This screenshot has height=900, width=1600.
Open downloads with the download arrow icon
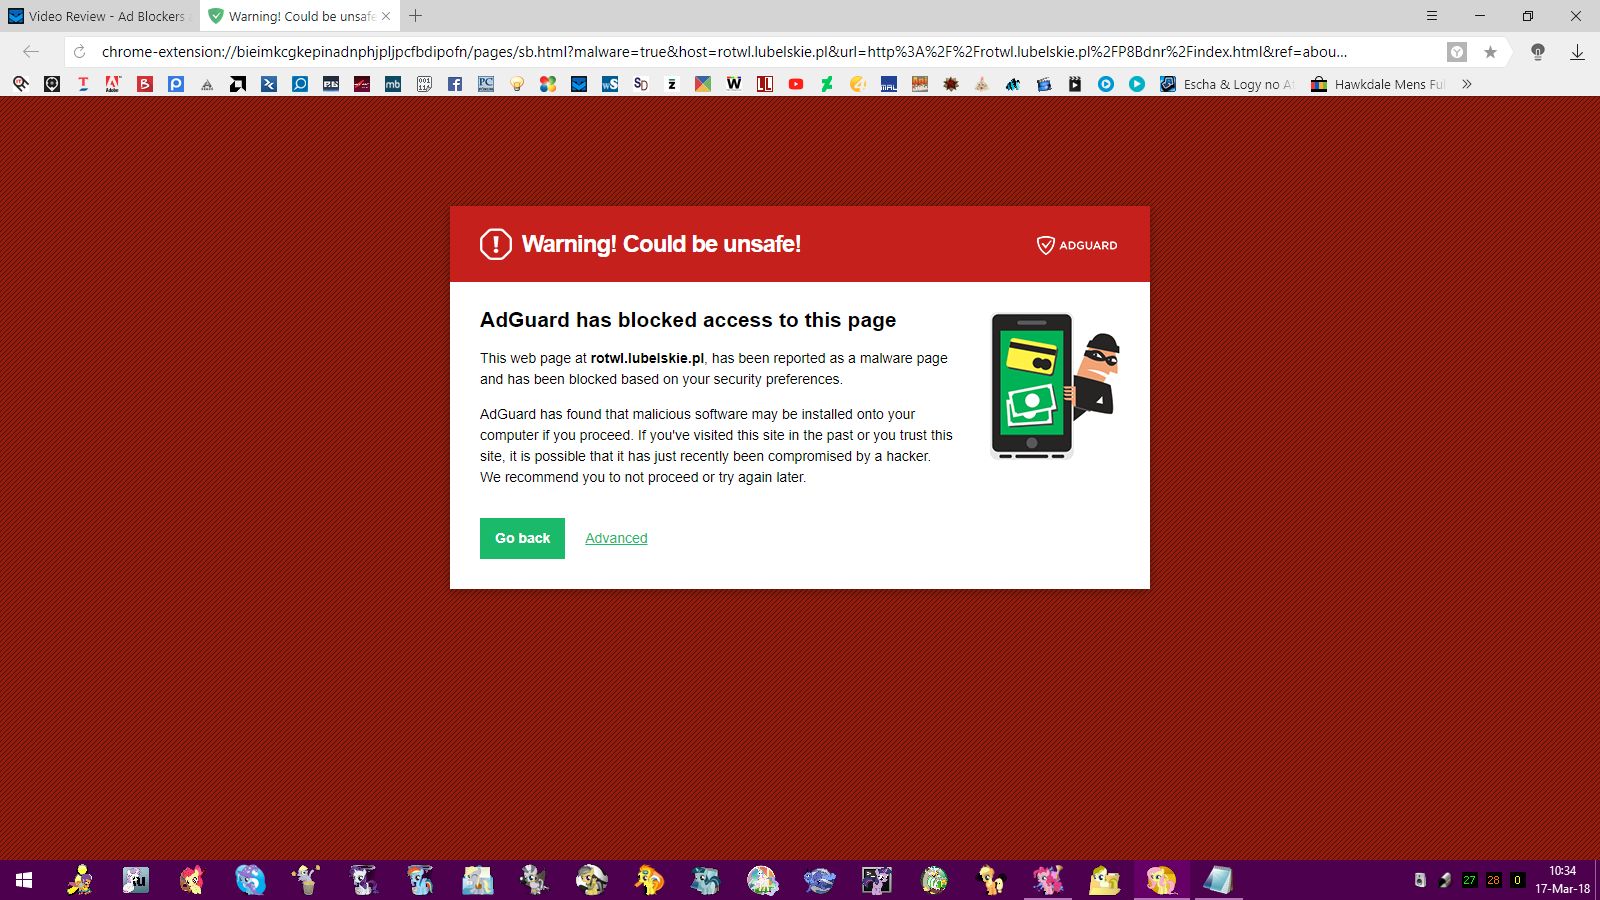pyautogui.click(x=1577, y=52)
